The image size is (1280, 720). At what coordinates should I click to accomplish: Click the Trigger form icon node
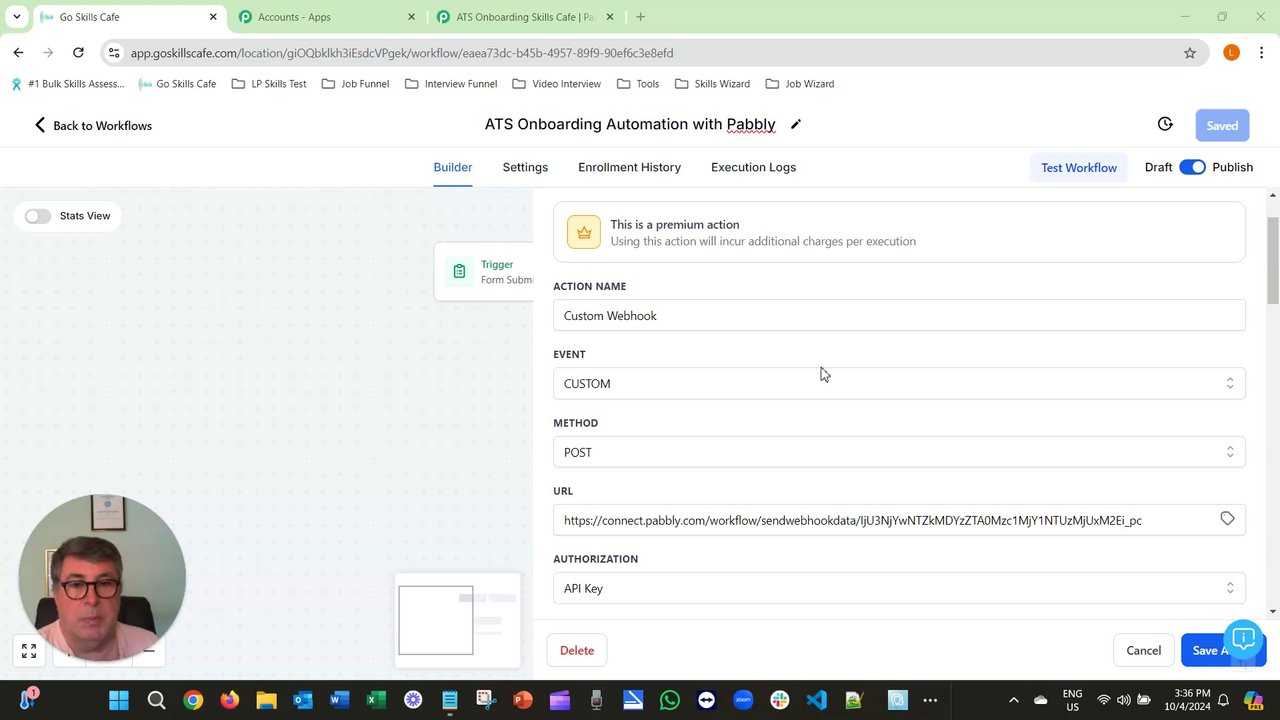pos(459,272)
